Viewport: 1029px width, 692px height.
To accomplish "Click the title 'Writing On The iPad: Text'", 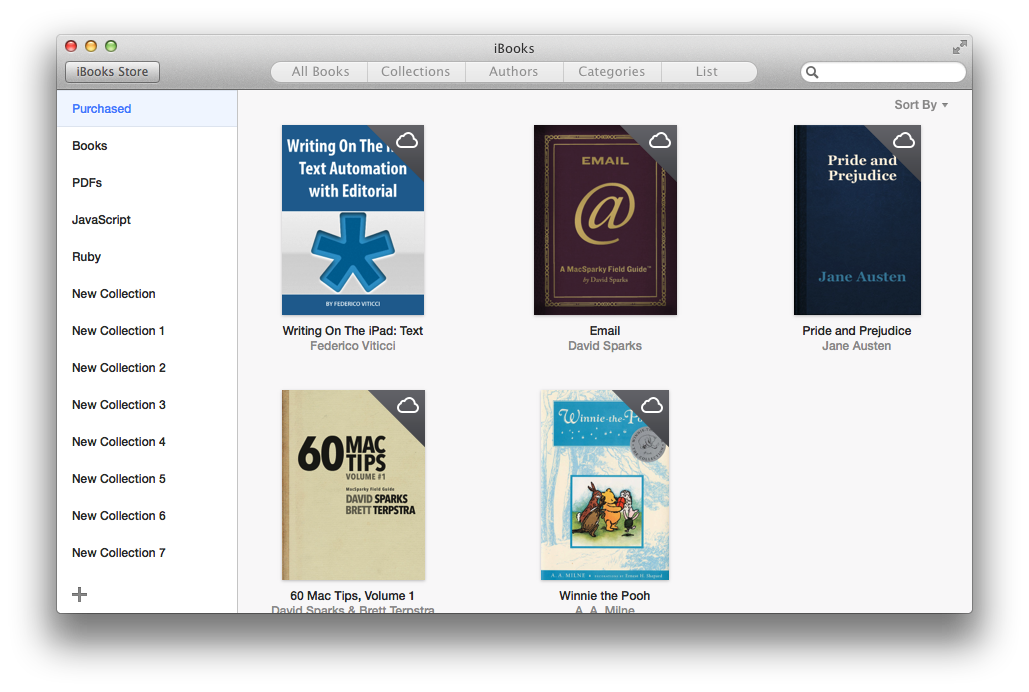I will 353,331.
